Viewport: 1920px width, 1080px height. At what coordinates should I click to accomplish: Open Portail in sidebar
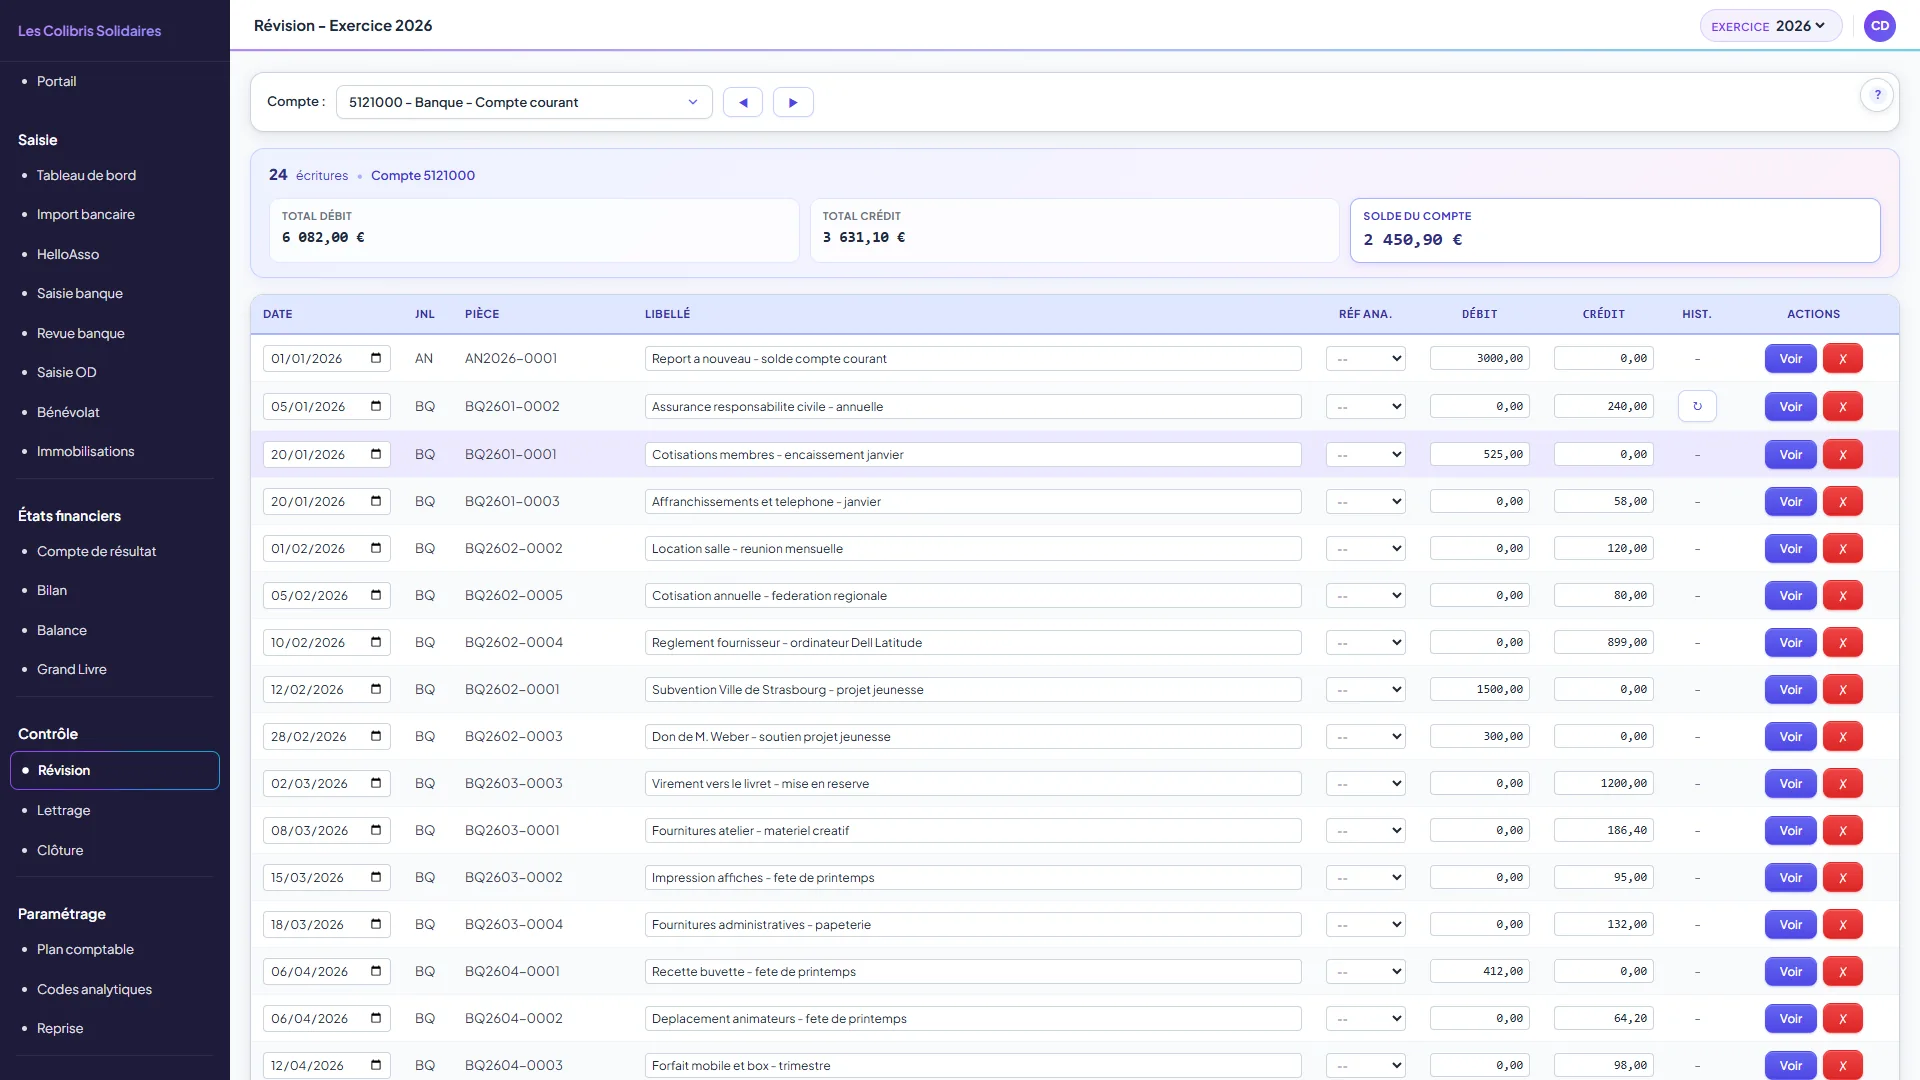[56, 81]
